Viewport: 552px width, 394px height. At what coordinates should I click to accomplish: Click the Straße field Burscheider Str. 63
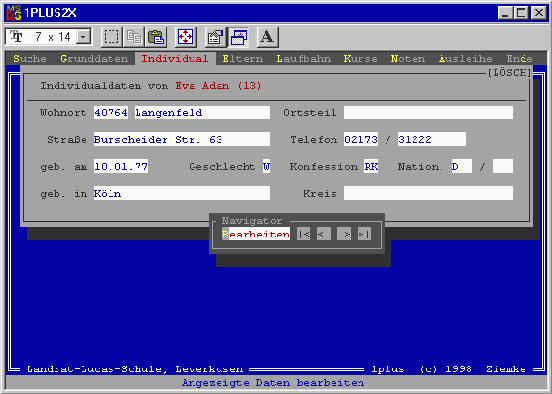click(182, 139)
